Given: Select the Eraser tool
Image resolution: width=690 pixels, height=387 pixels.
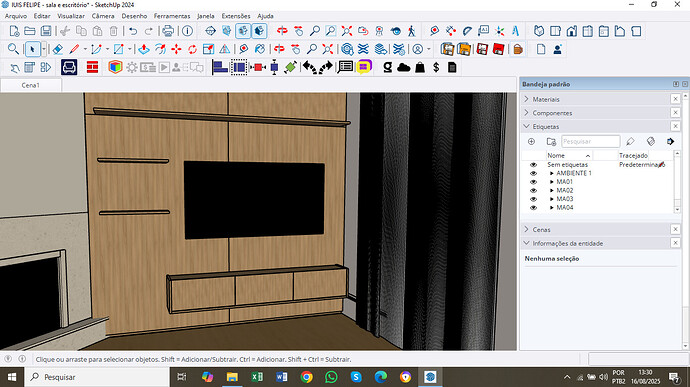Looking at the screenshot, I should coord(58,49).
